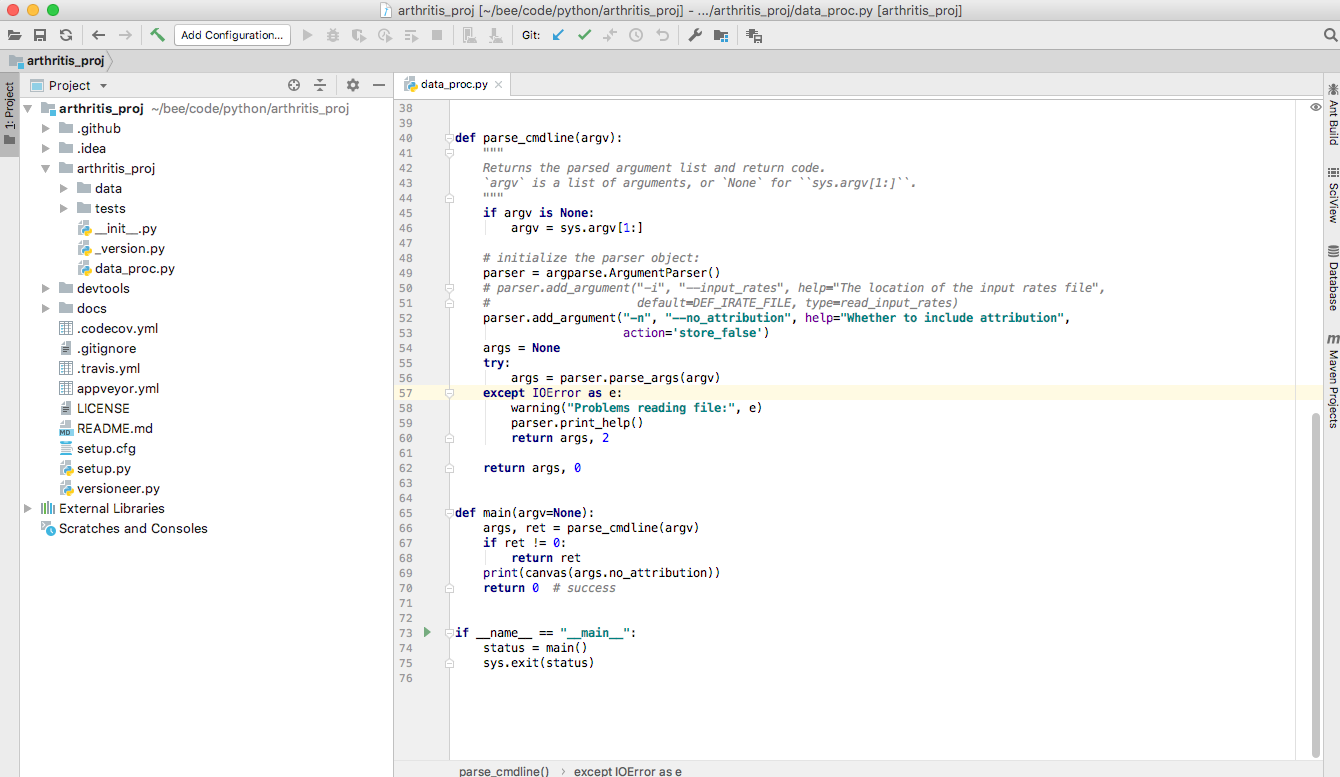
Task: Click parse_cmdline() breadcrumb at editor bottom
Action: click(504, 771)
